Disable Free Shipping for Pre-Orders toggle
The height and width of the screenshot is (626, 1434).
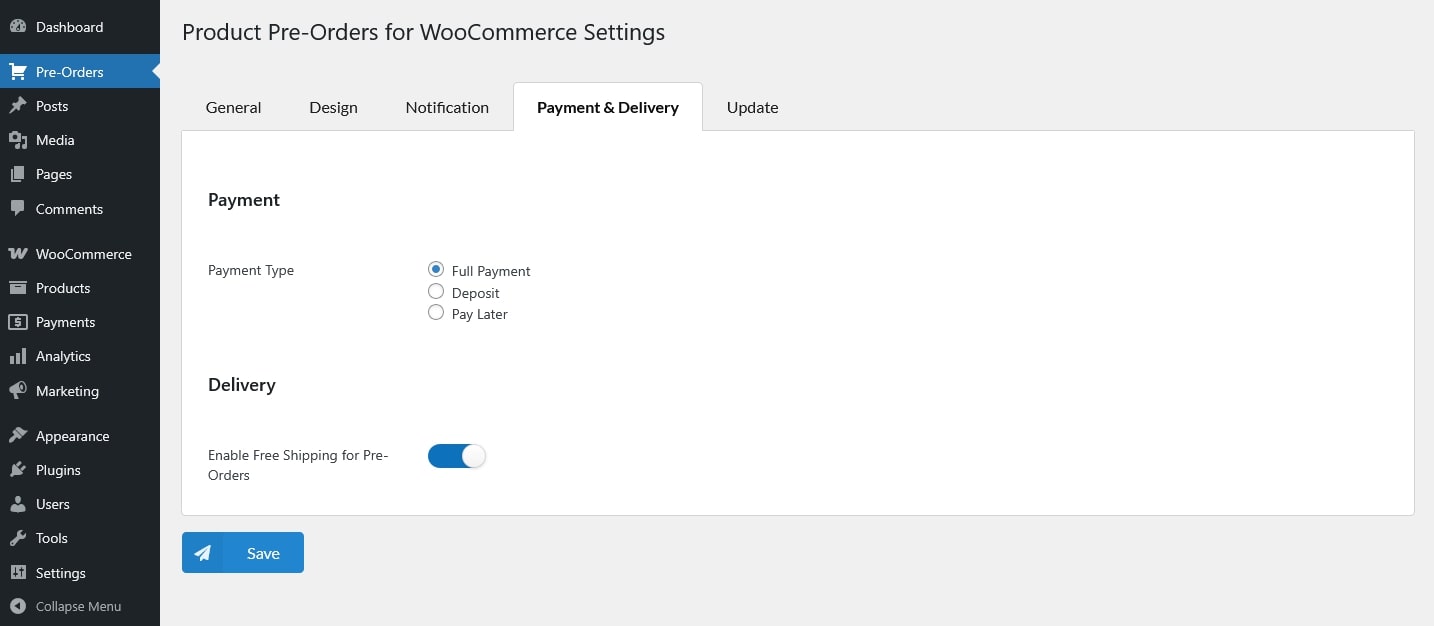tap(457, 456)
